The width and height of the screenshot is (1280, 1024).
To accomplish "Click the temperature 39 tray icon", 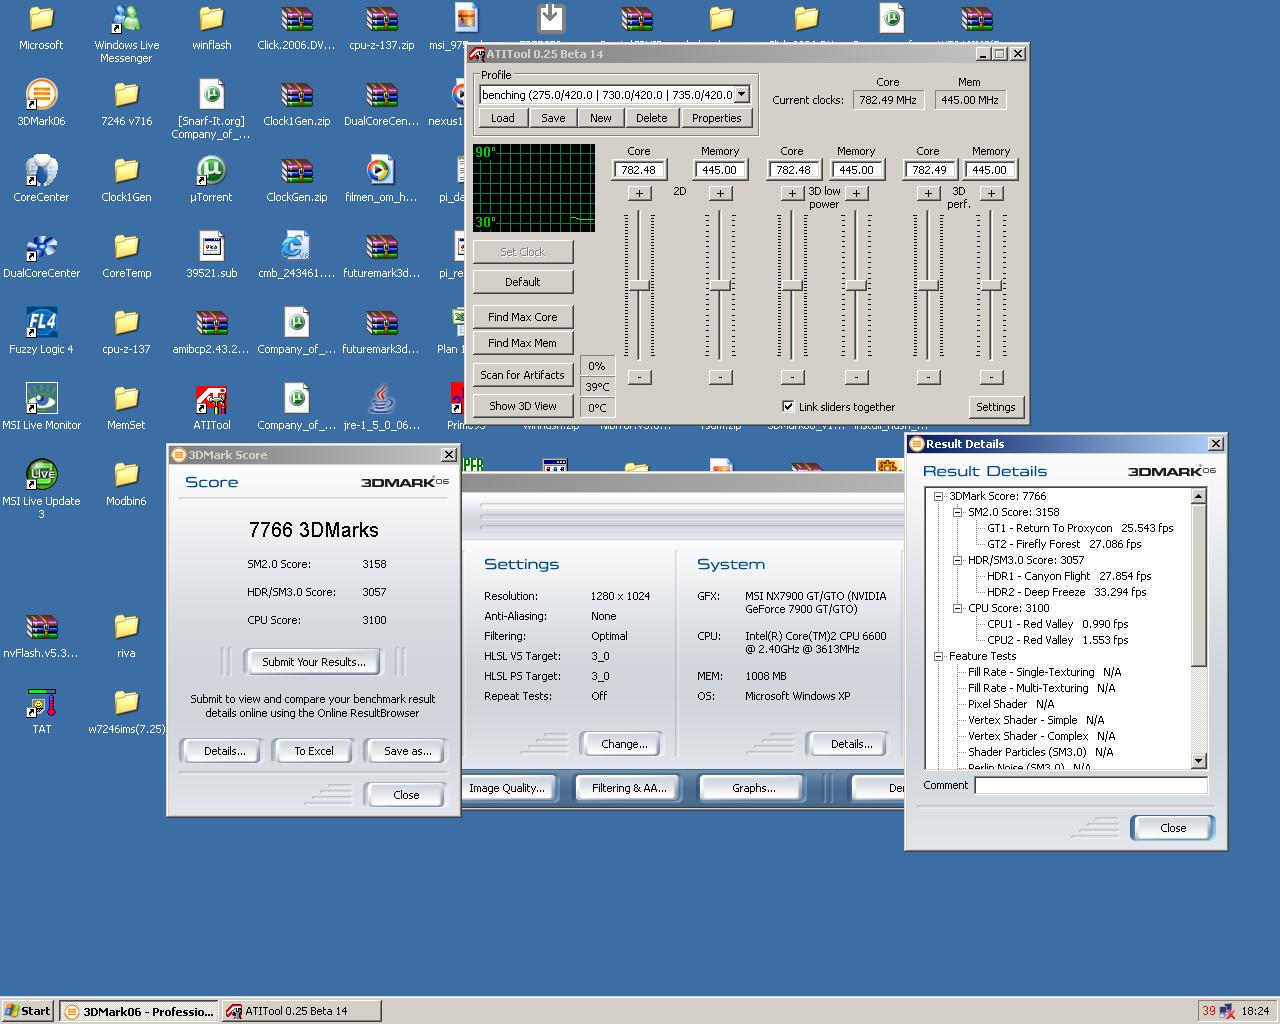I will click(1209, 1011).
